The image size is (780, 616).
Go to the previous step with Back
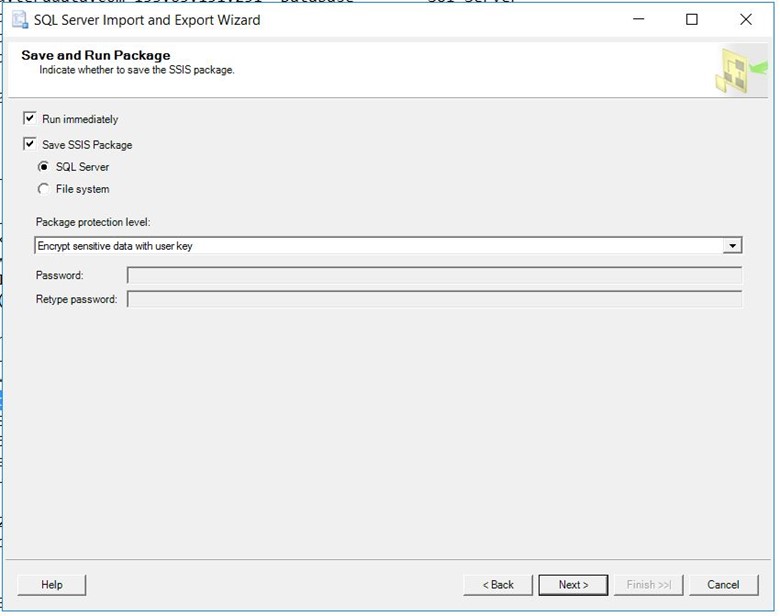click(498, 585)
